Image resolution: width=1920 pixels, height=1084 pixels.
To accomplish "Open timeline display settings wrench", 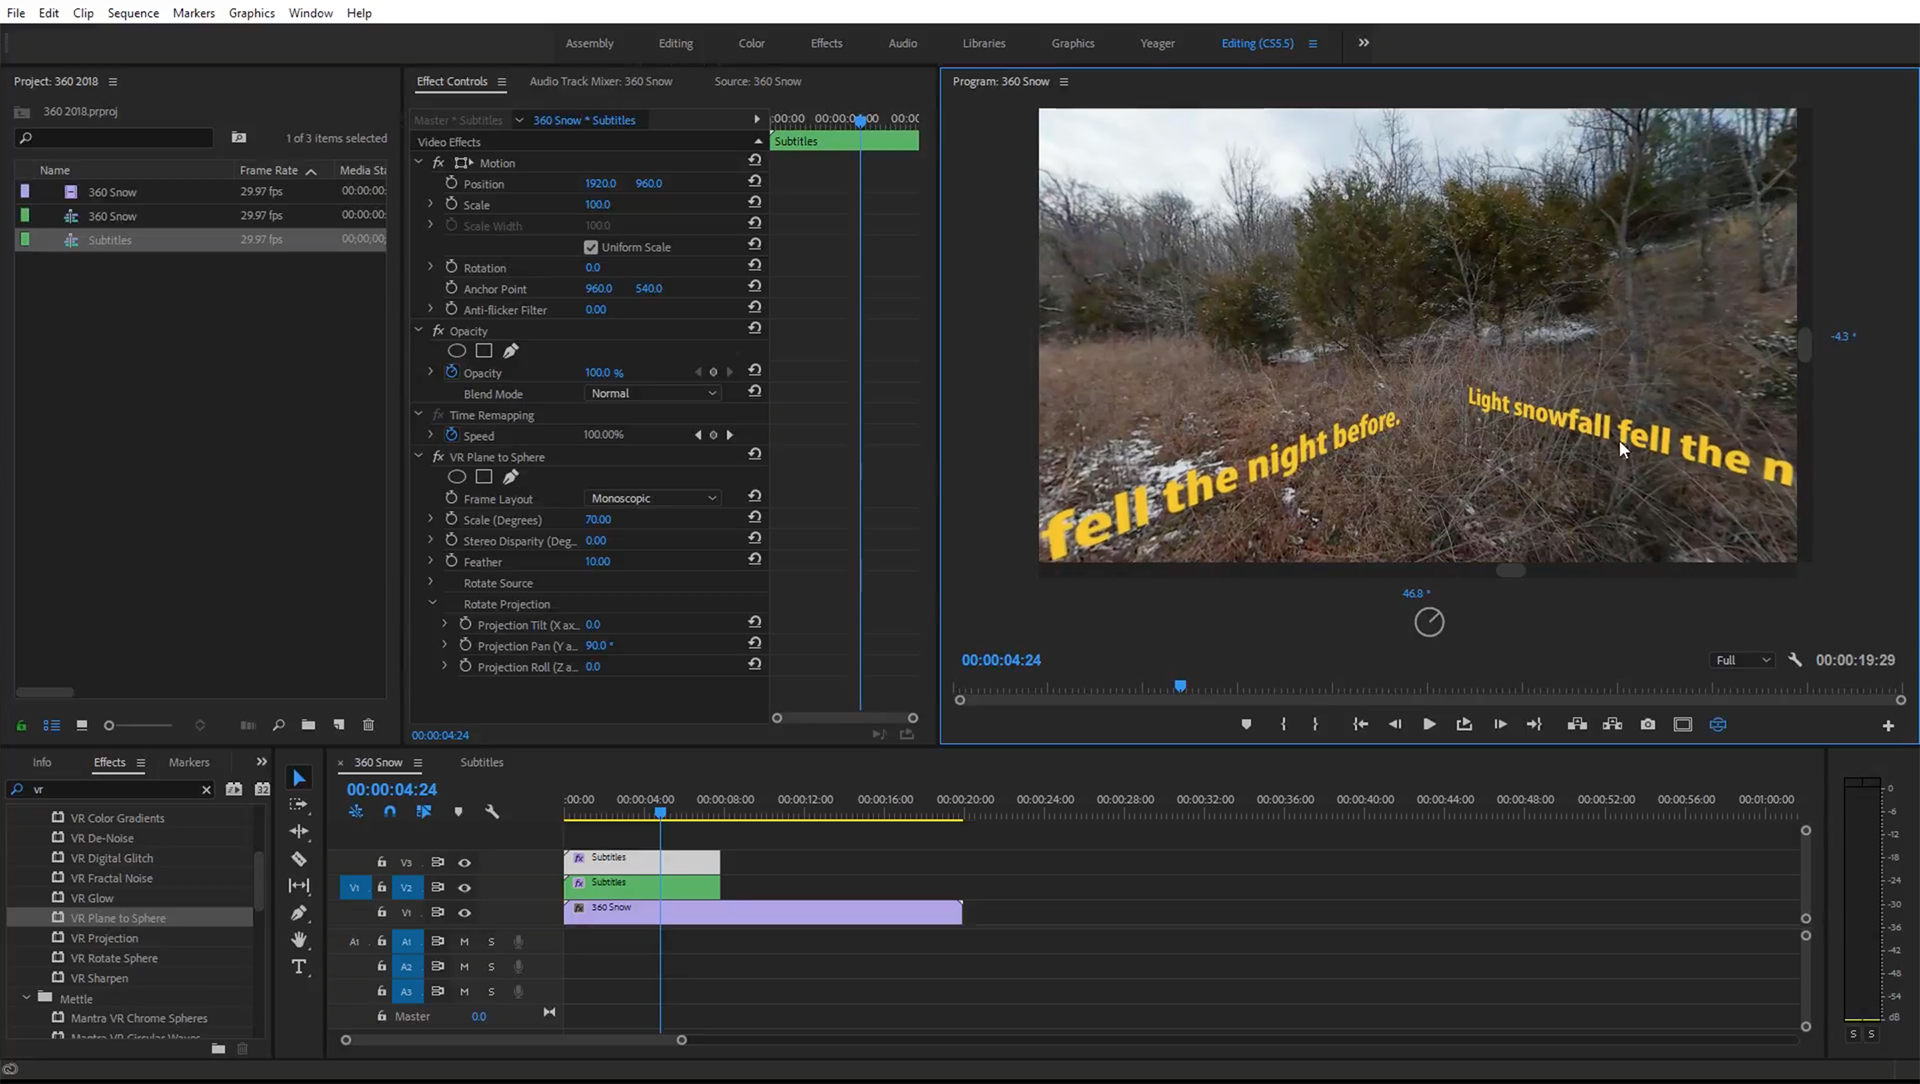I will (492, 812).
